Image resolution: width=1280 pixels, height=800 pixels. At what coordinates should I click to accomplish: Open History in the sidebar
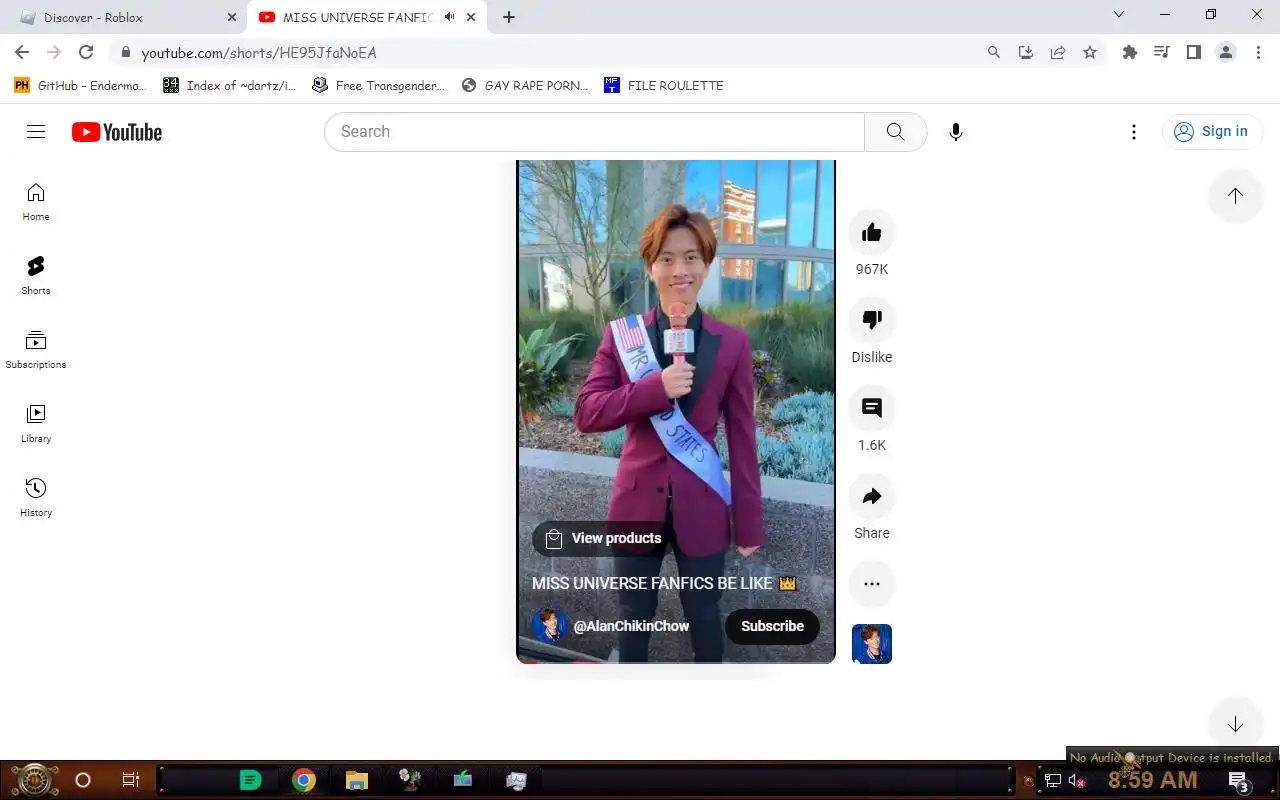(x=36, y=497)
